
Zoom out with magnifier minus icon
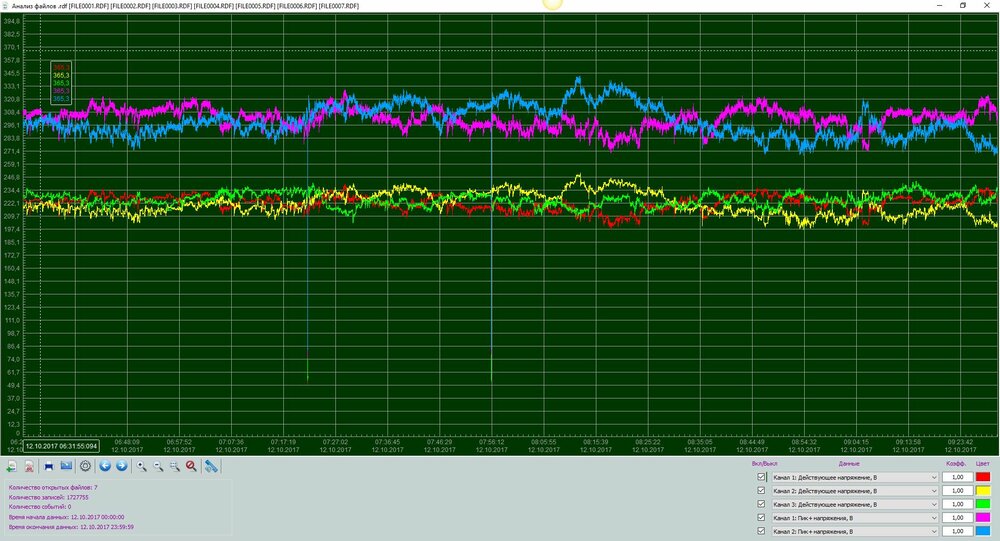point(158,466)
